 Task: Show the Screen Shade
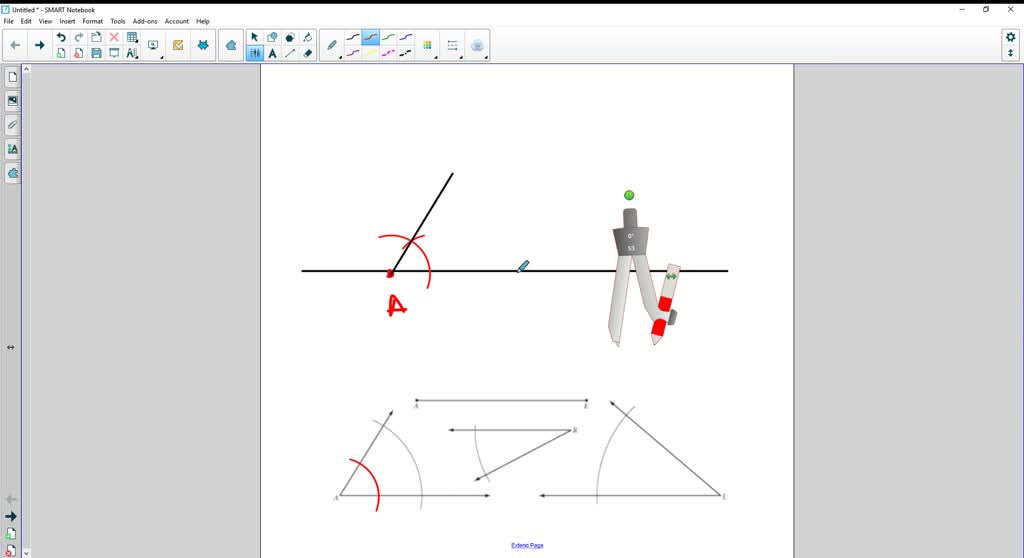(114, 53)
